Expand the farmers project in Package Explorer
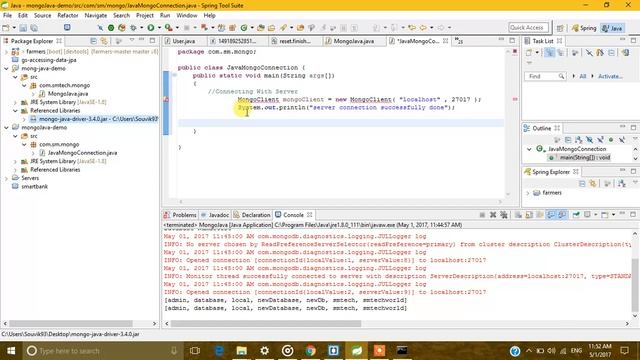The image size is (640, 360). pyautogui.click(x=6, y=52)
